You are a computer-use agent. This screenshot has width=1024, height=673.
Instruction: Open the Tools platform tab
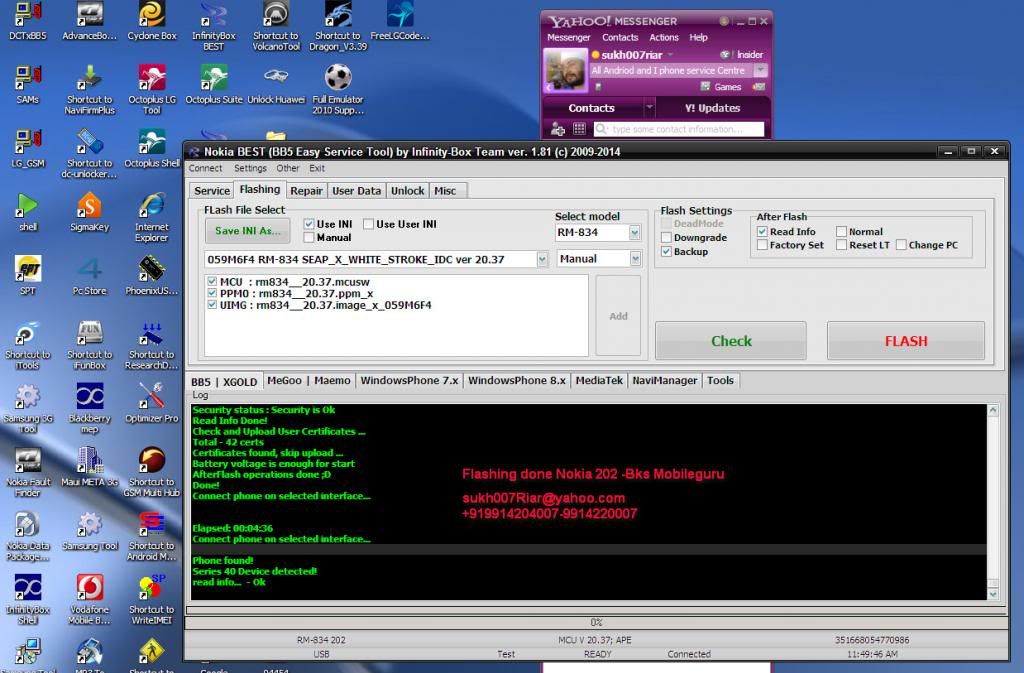click(720, 381)
